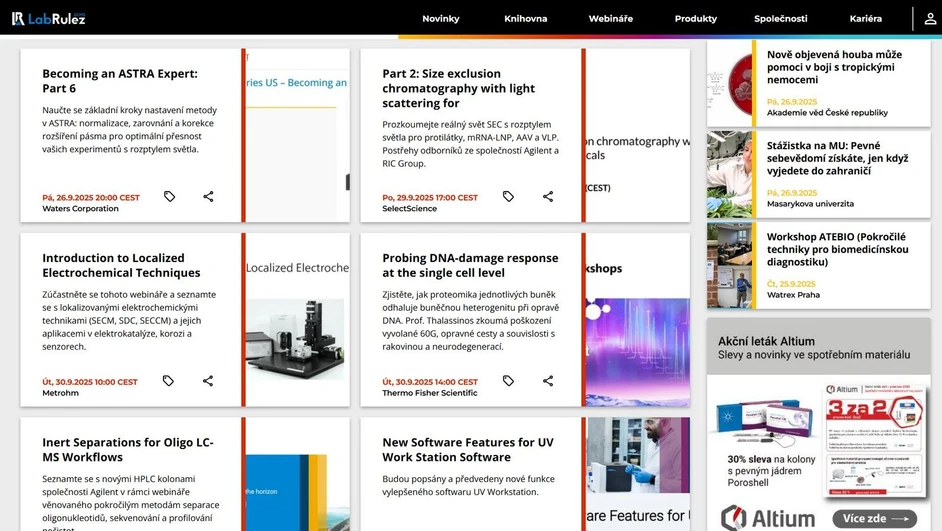
Task: Share the Becoming an ASTRA Expert webinar
Action: 208,196
